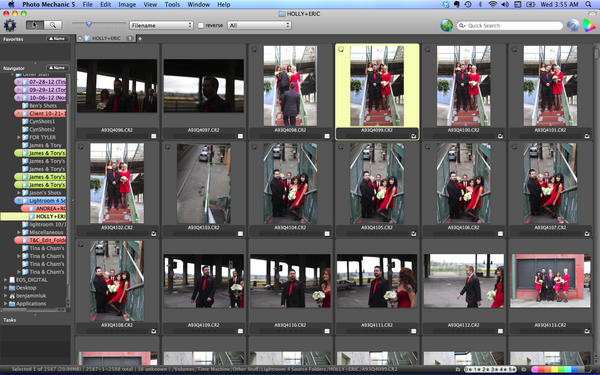The height and width of the screenshot is (375, 600).
Task: Toggle the color management triangle icon
Action: click(589, 26)
